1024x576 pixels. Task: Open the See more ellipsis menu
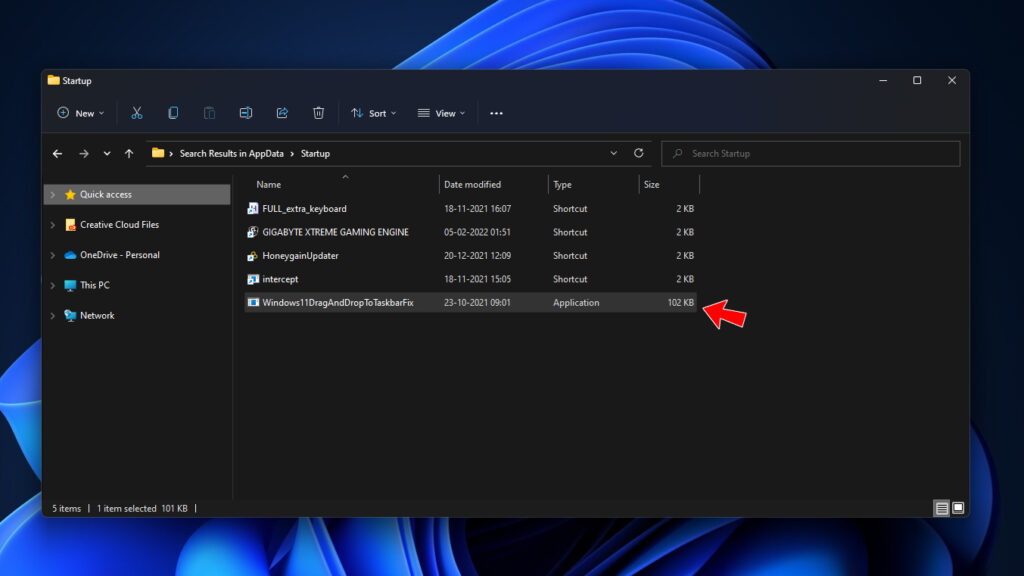click(x=496, y=114)
